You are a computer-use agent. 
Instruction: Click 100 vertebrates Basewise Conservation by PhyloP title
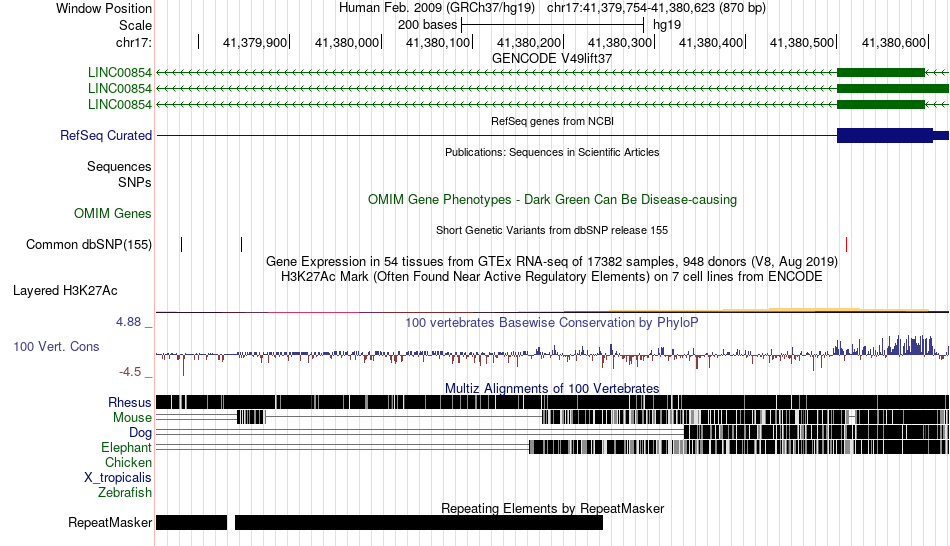(x=551, y=322)
